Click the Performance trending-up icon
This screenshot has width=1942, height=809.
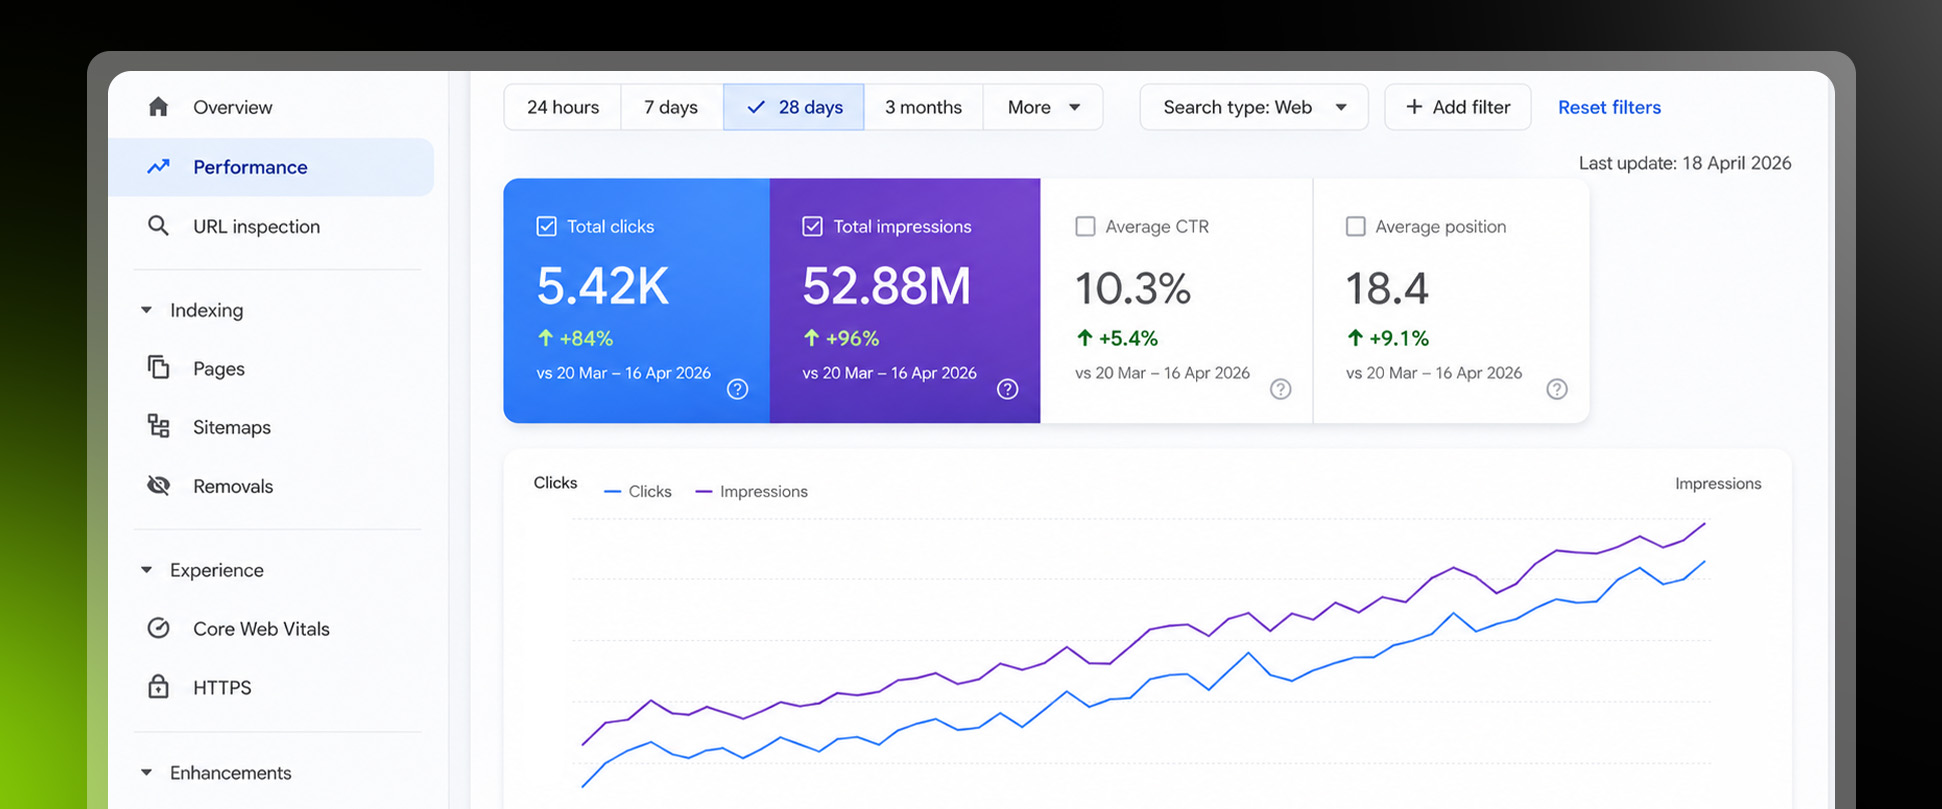coord(158,167)
